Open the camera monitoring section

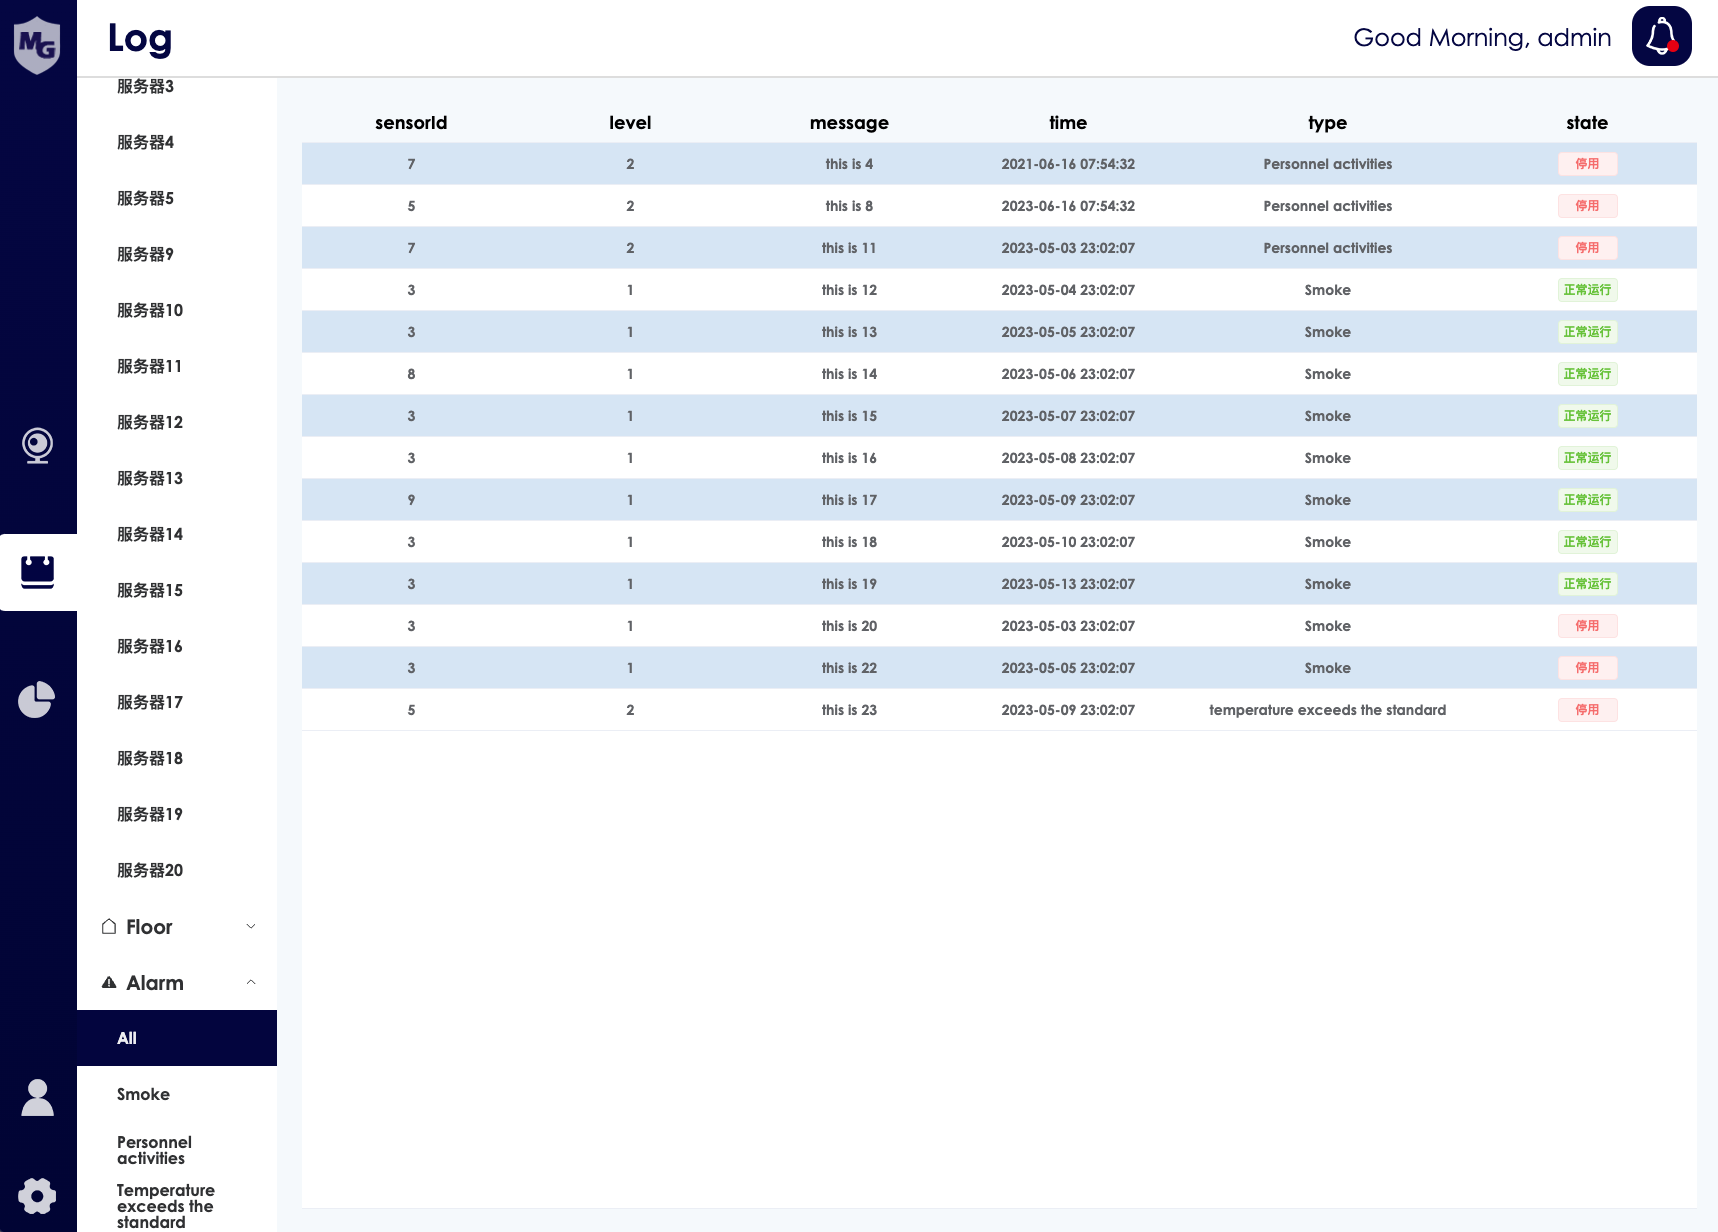pyautogui.click(x=38, y=445)
